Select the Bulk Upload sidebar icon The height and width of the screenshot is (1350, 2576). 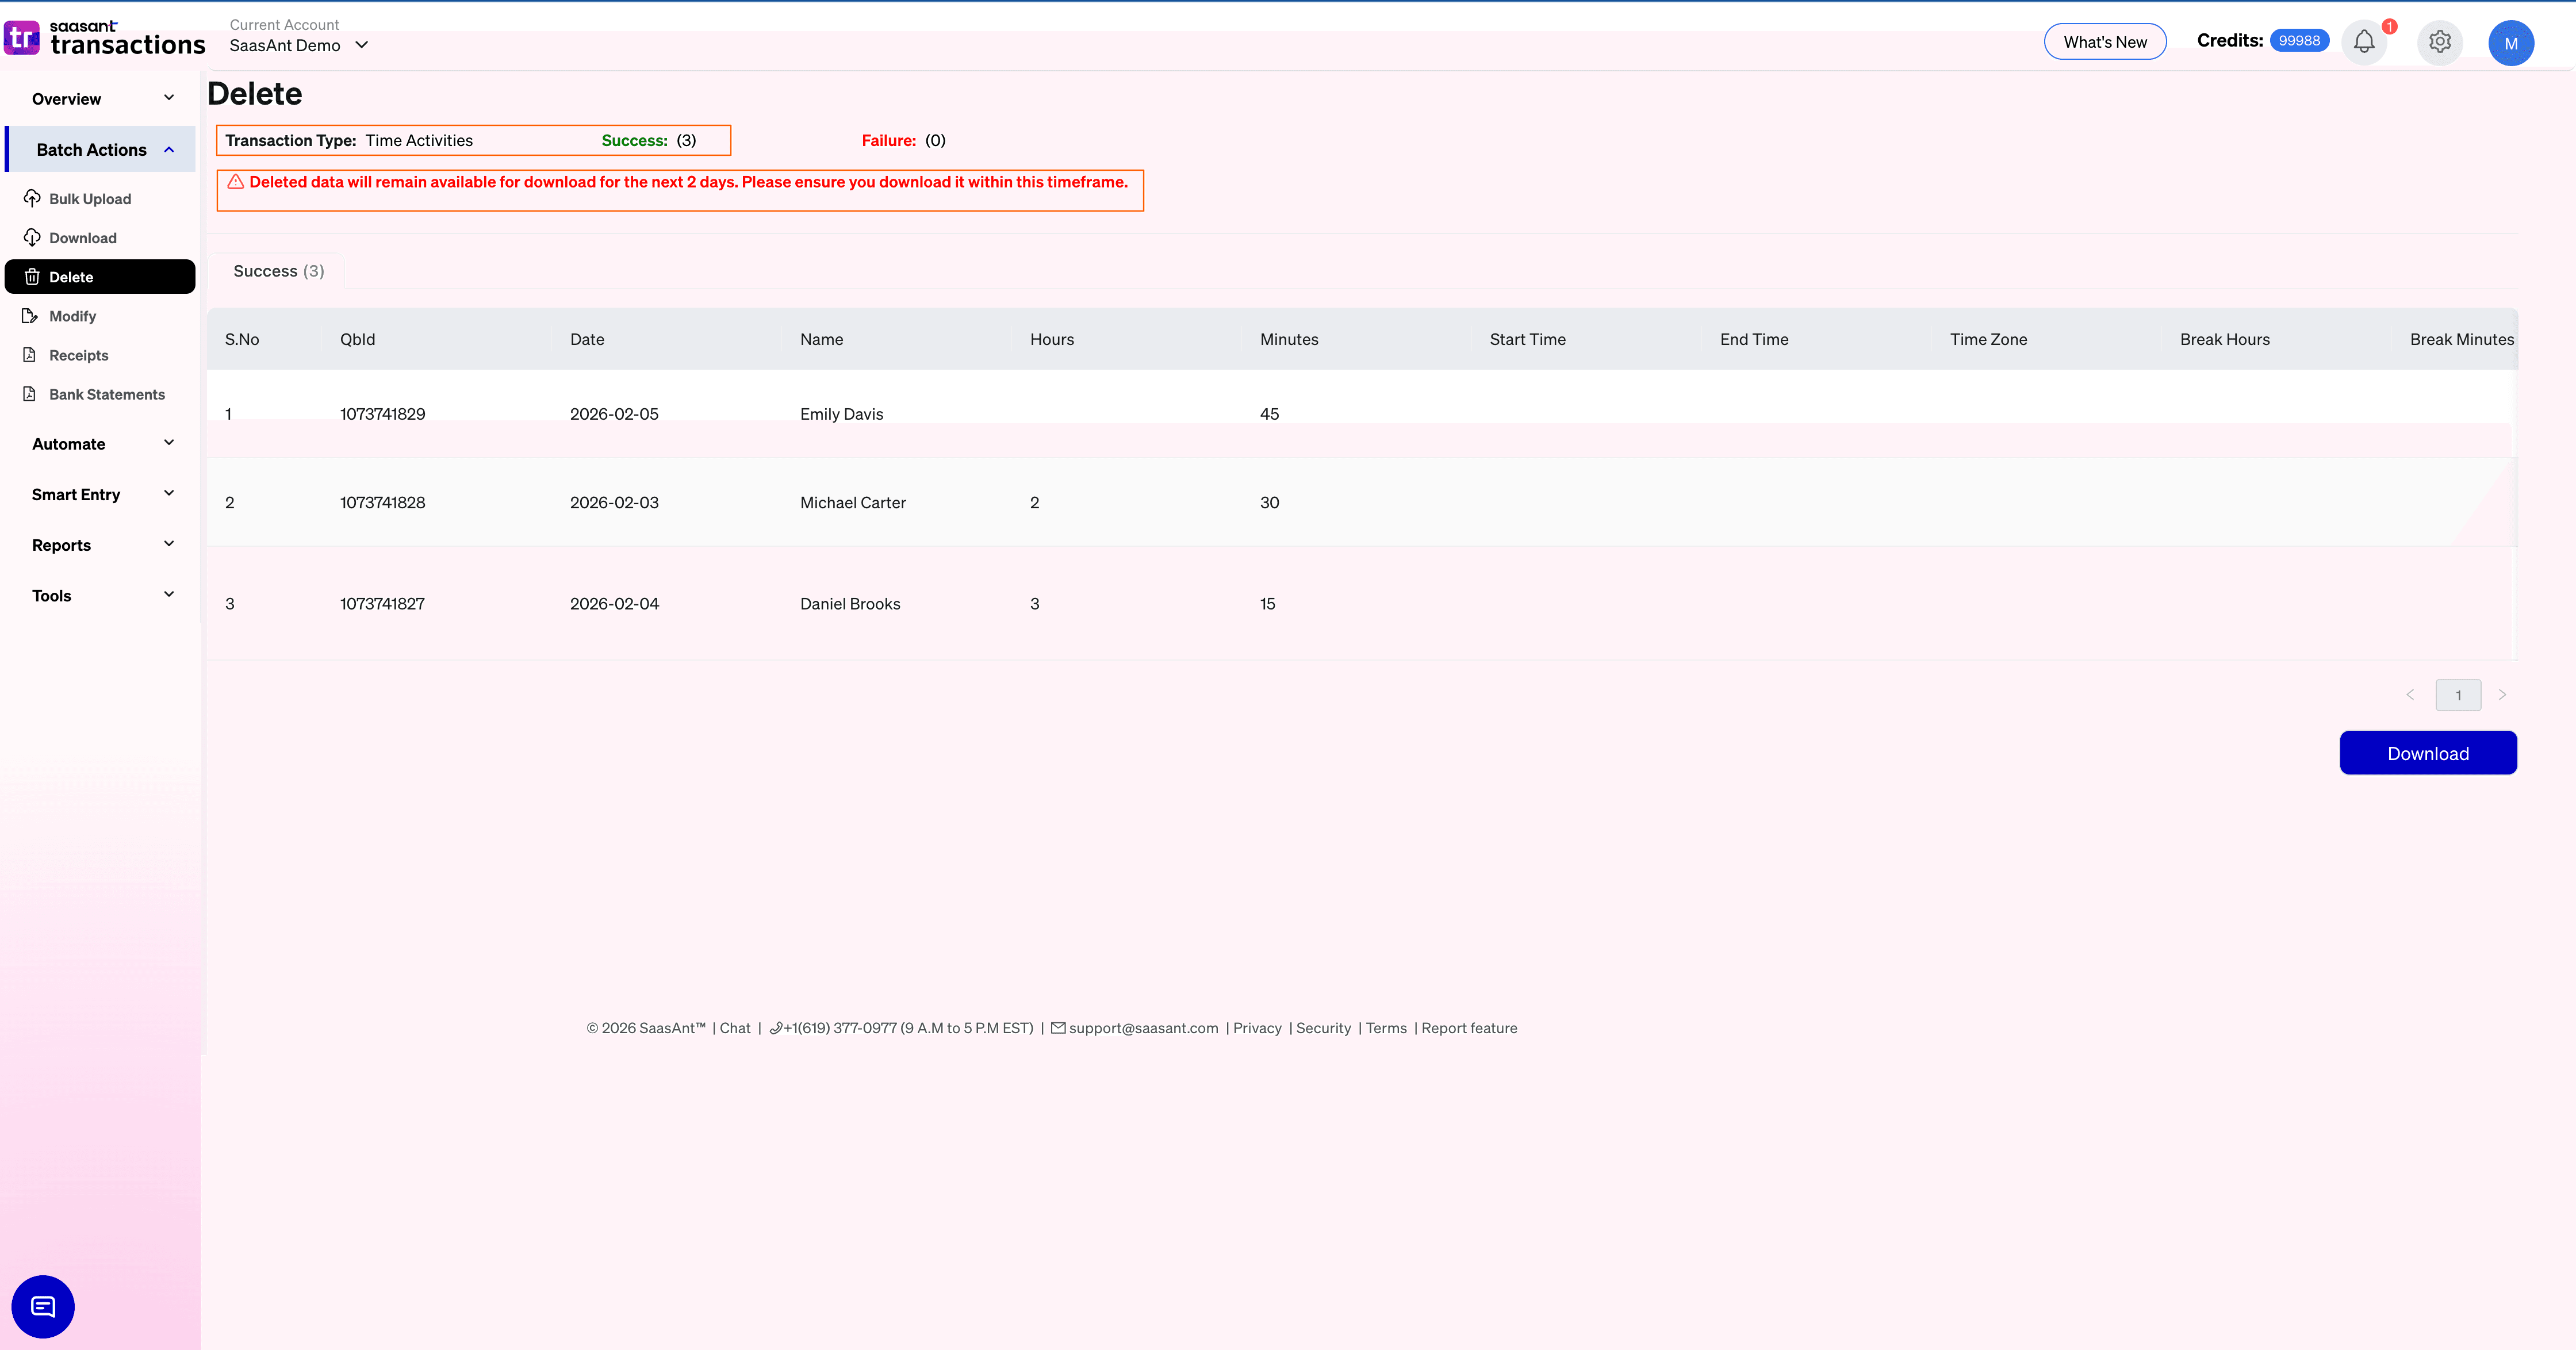32,198
